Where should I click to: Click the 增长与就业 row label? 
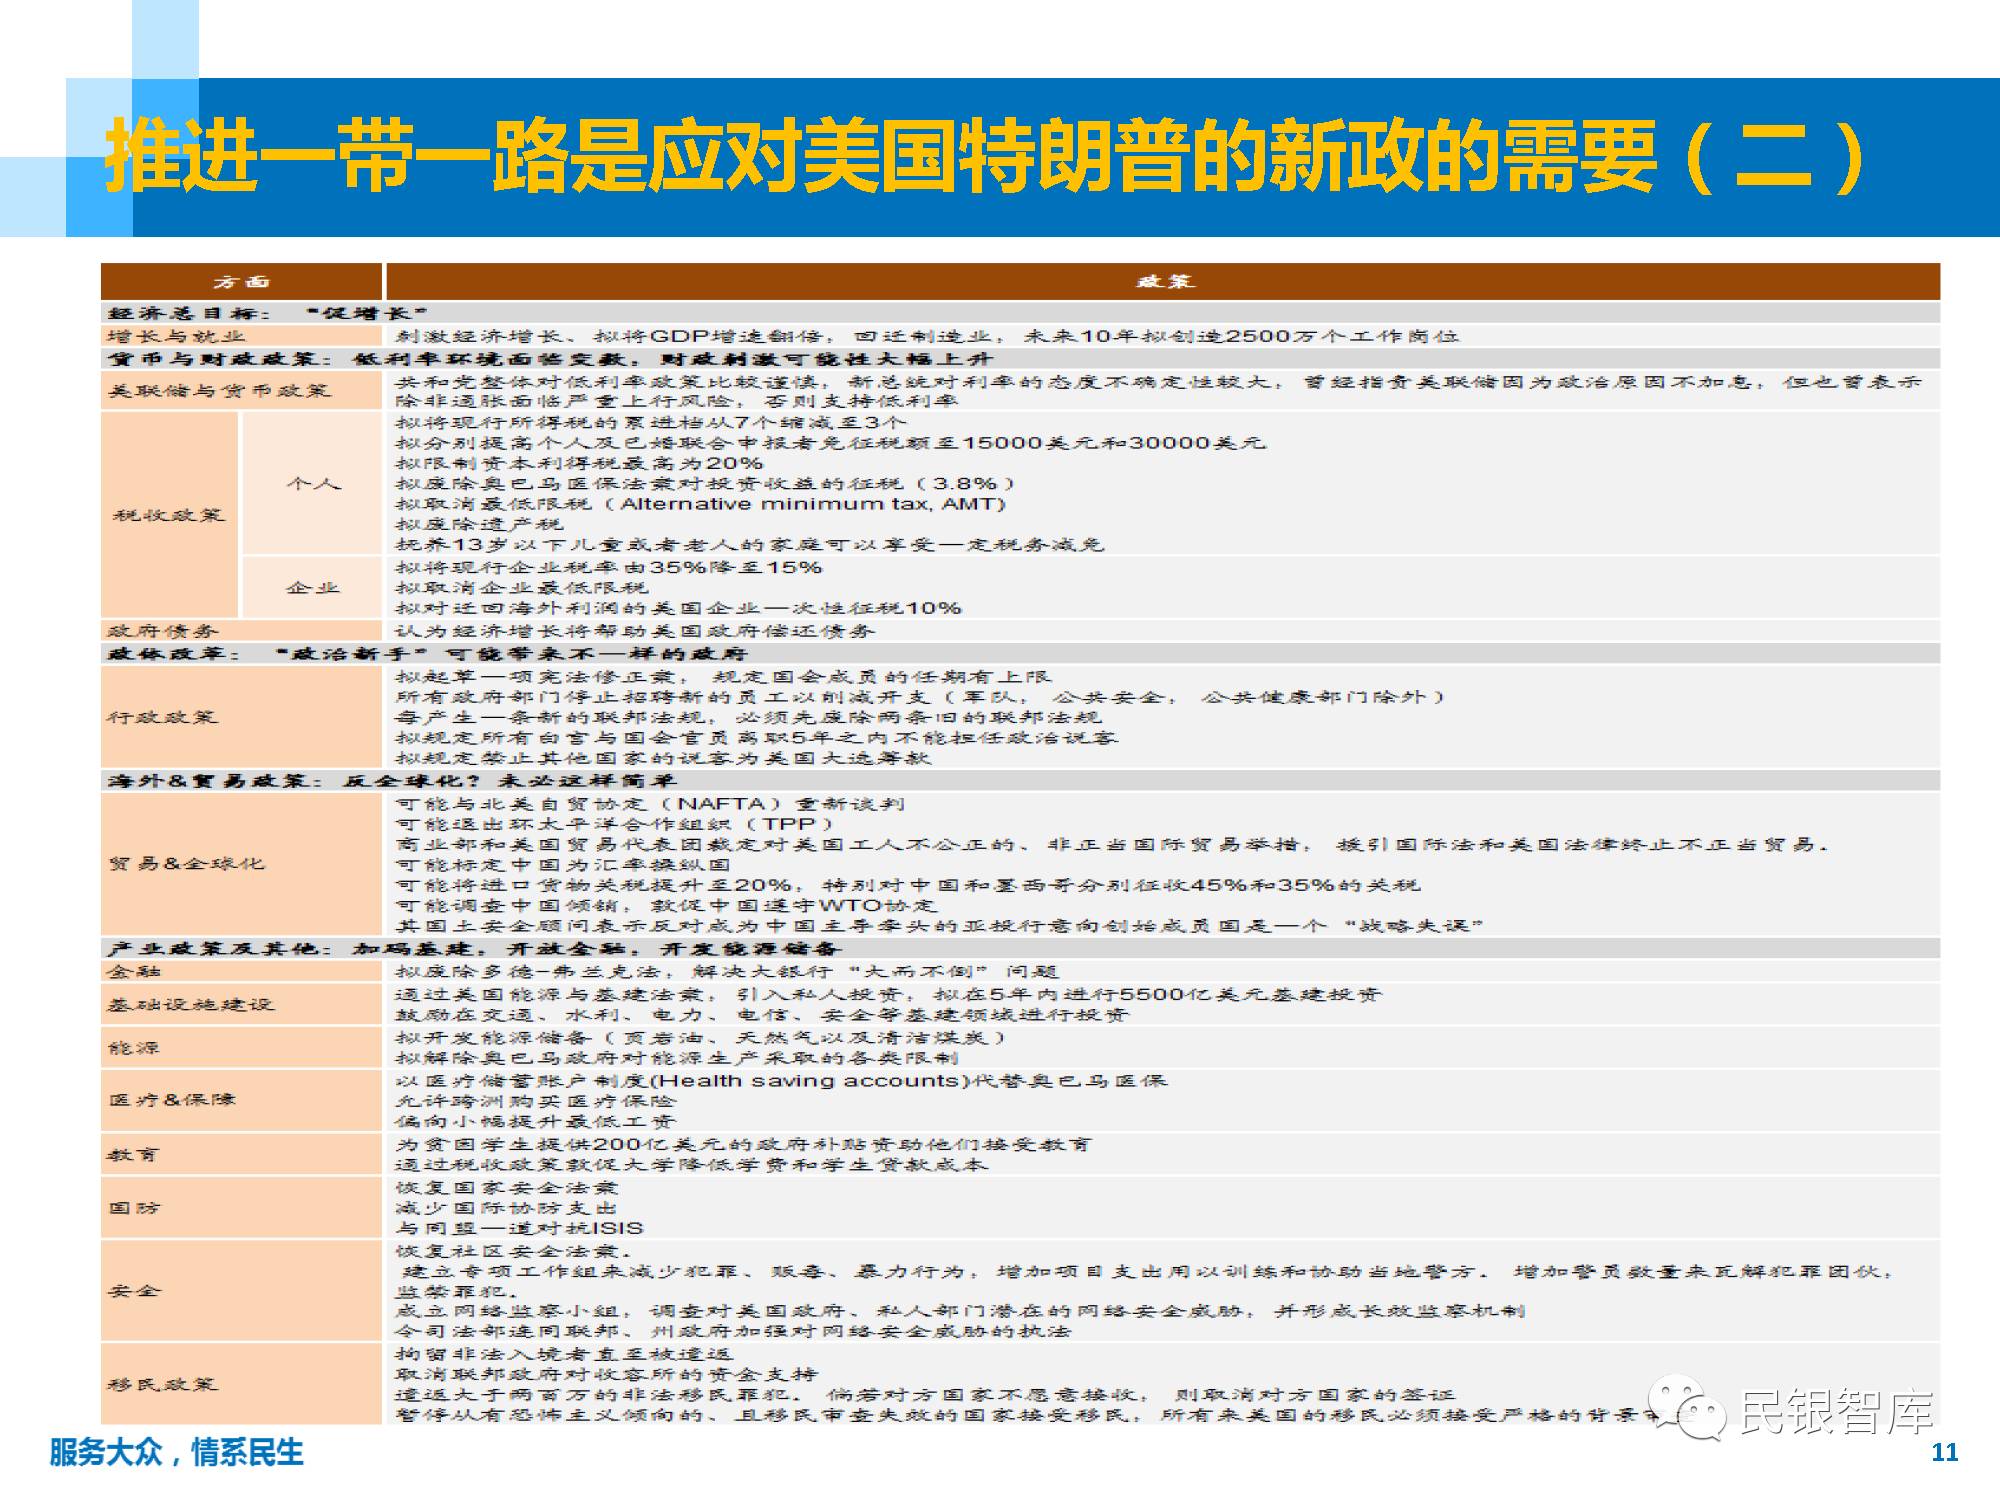[x=176, y=337]
